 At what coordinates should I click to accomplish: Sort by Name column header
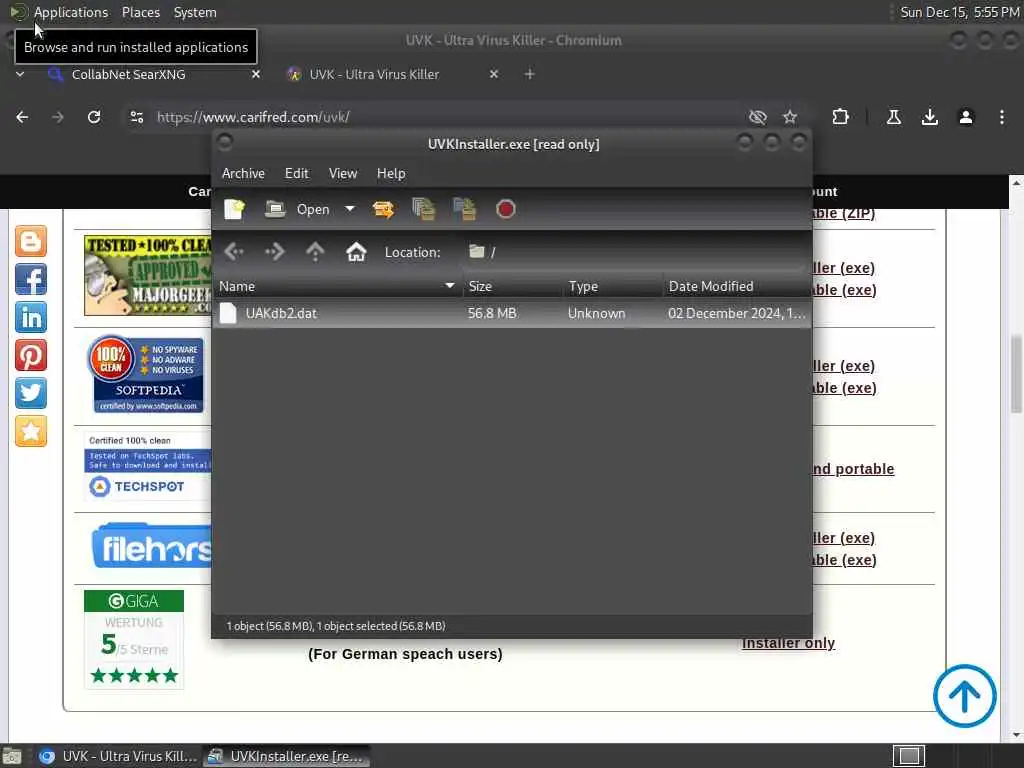(338, 286)
